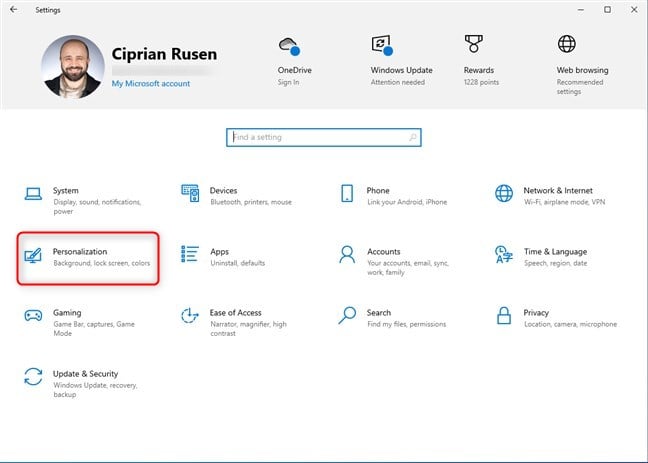This screenshot has height=463, width=648.
Task: Open System settings title
Action: tap(66, 191)
